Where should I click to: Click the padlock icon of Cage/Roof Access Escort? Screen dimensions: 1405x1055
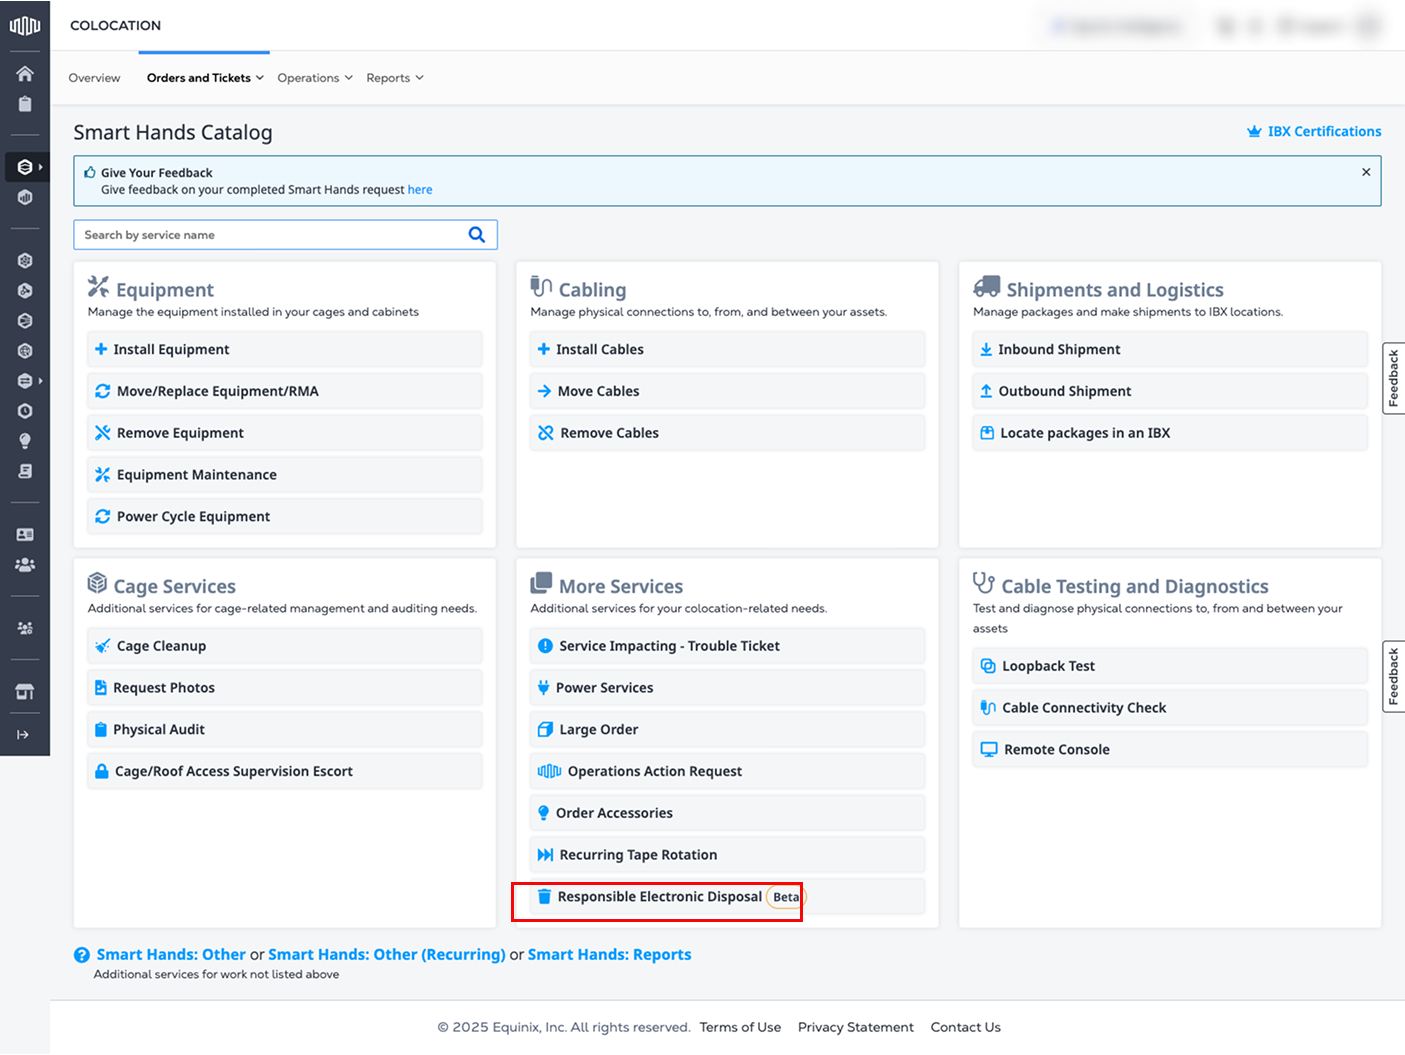pos(102,771)
